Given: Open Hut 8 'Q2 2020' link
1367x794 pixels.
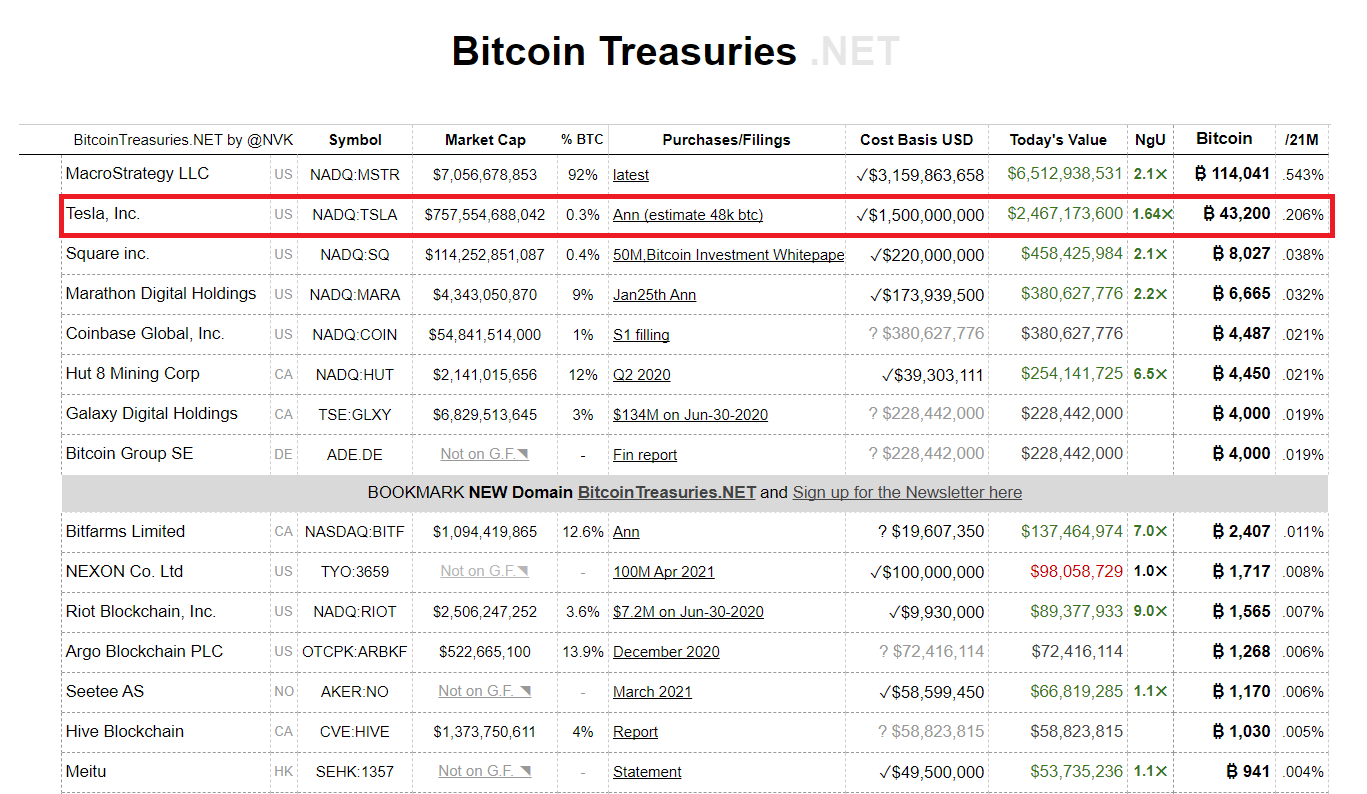Looking at the screenshot, I should pyautogui.click(x=642, y=375).
